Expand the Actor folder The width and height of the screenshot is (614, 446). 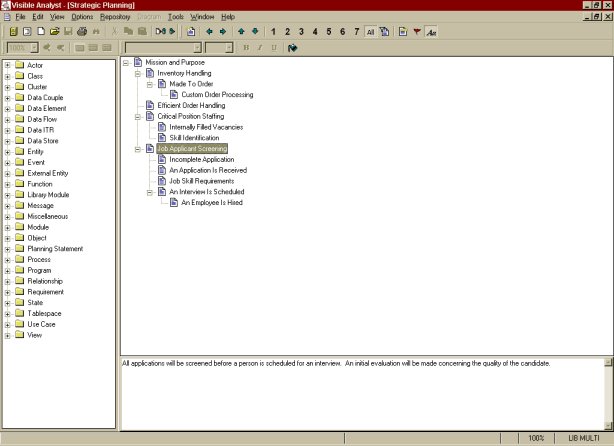pos(7,65)
